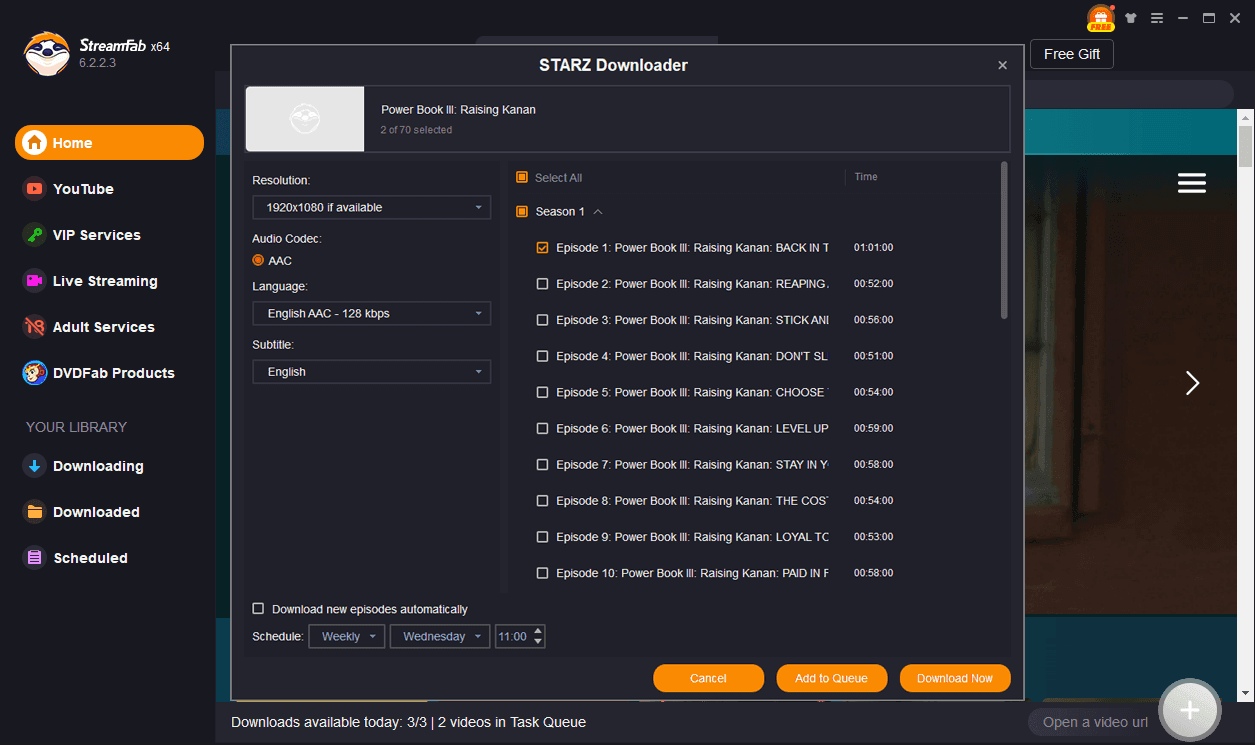
Task: Open the webpage hamburger menu icon
Action: pos(1192,183)
